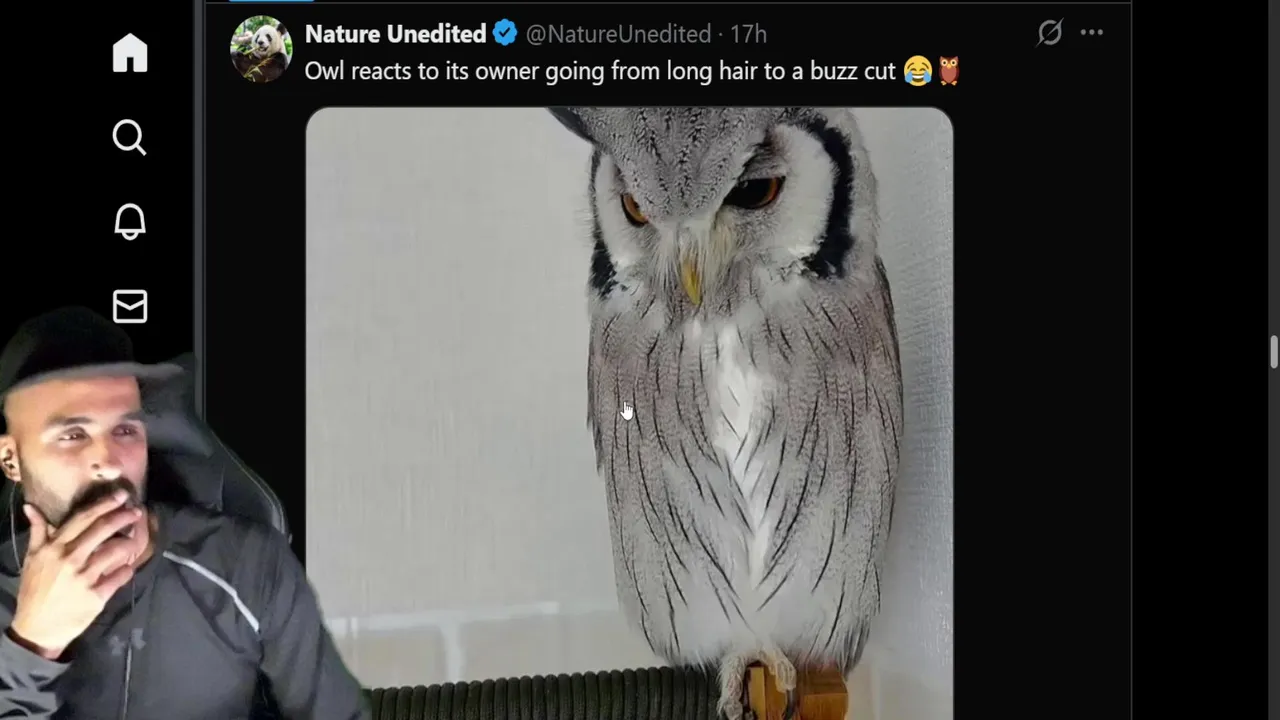Click the active blue tab indicator
Screen dimensions: 1280x720
tap(271, 1)
